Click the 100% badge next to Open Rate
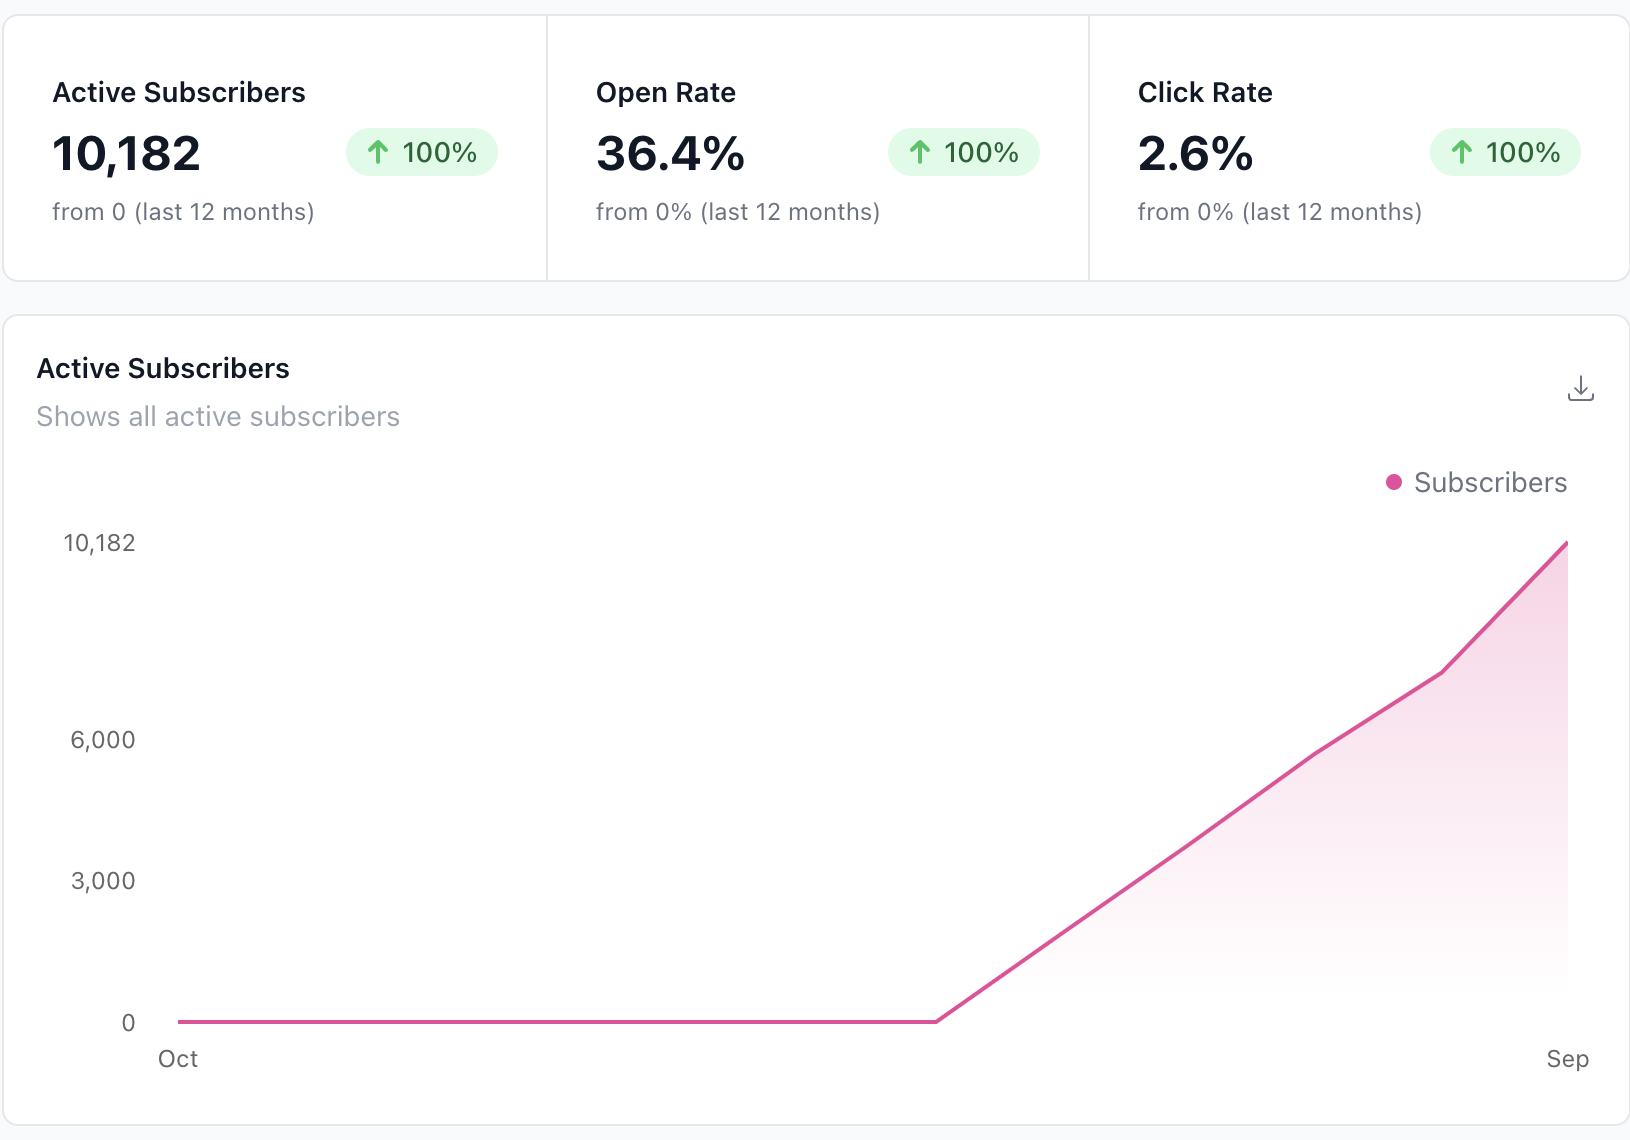Screen dimensions: 1630x1140 tap(963, 152)
